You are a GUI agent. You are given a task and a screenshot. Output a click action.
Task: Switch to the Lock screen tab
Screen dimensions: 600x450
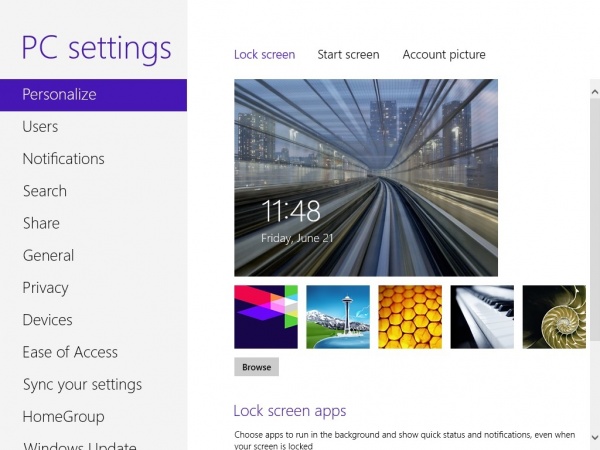[x=264, y=54]
